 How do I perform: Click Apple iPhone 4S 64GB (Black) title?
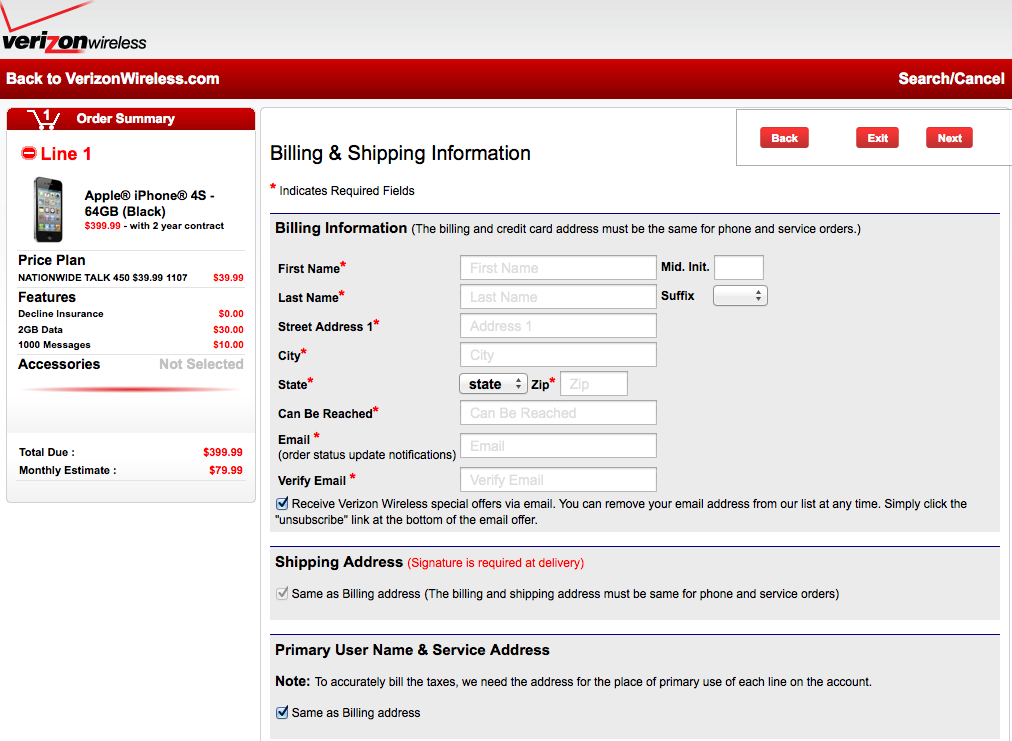click(x=149, y=203)
